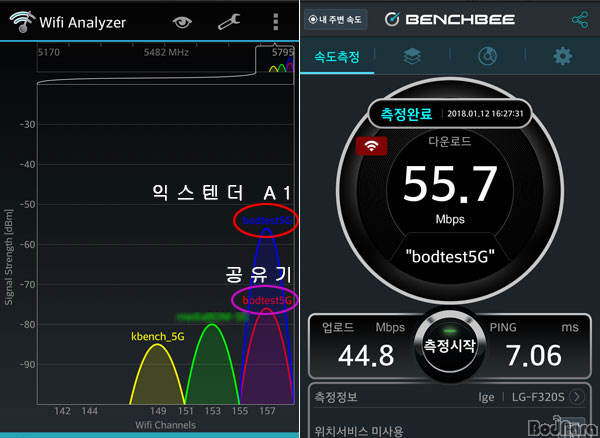Tap the red Wi-Fi indicator icon

[371, 146]
